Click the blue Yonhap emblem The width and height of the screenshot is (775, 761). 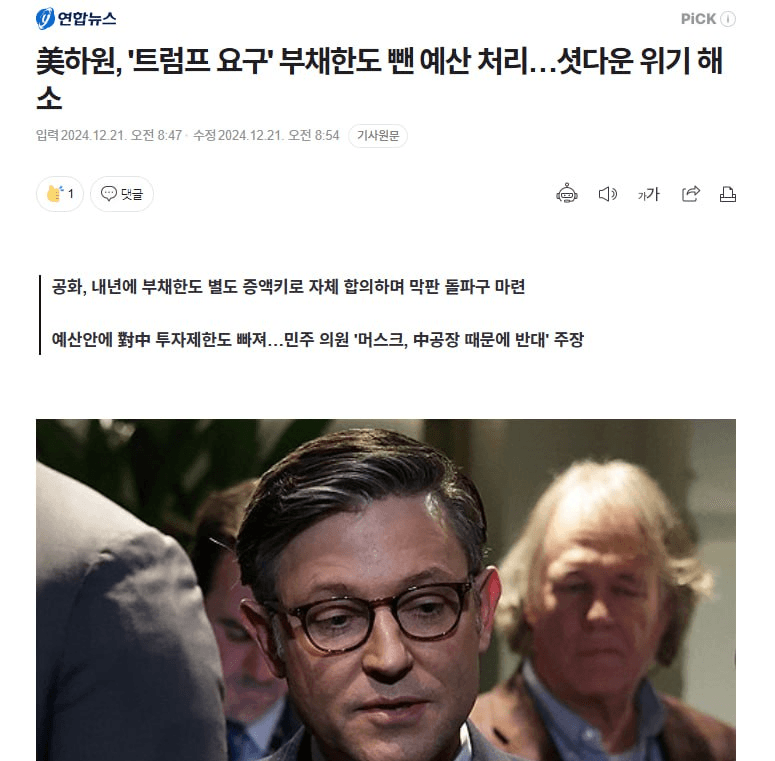point(45,19)
